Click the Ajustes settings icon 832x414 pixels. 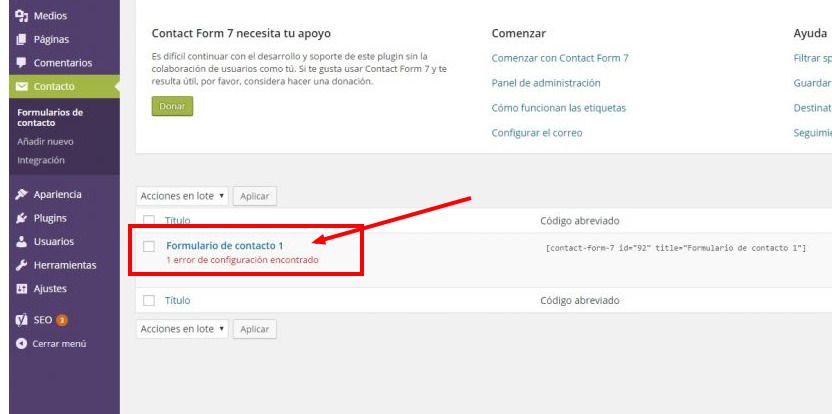(x=21, y=289)
